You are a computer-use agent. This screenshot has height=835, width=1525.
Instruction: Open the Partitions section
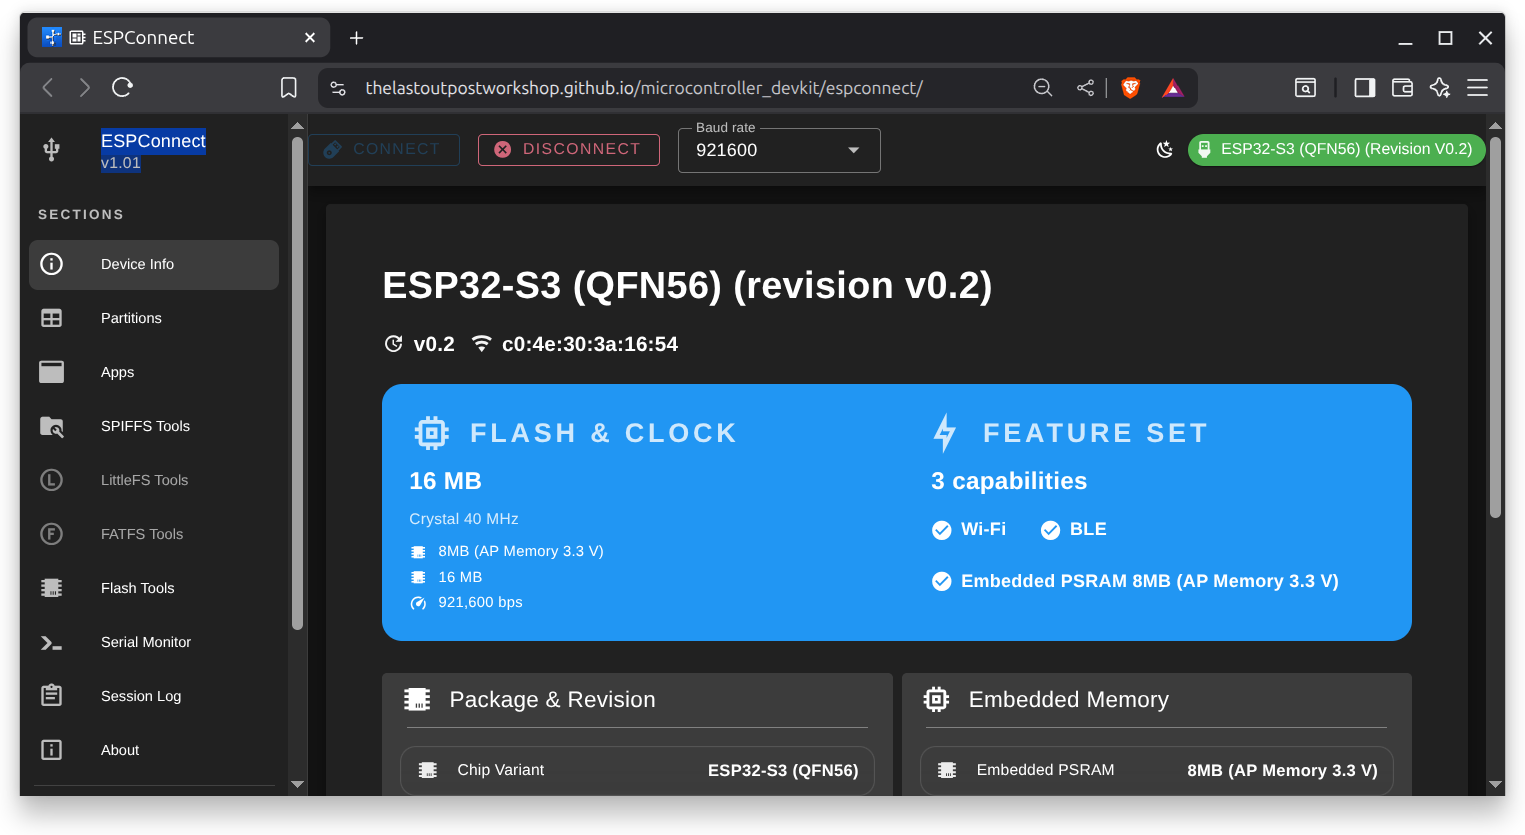[x=131, y=318]
